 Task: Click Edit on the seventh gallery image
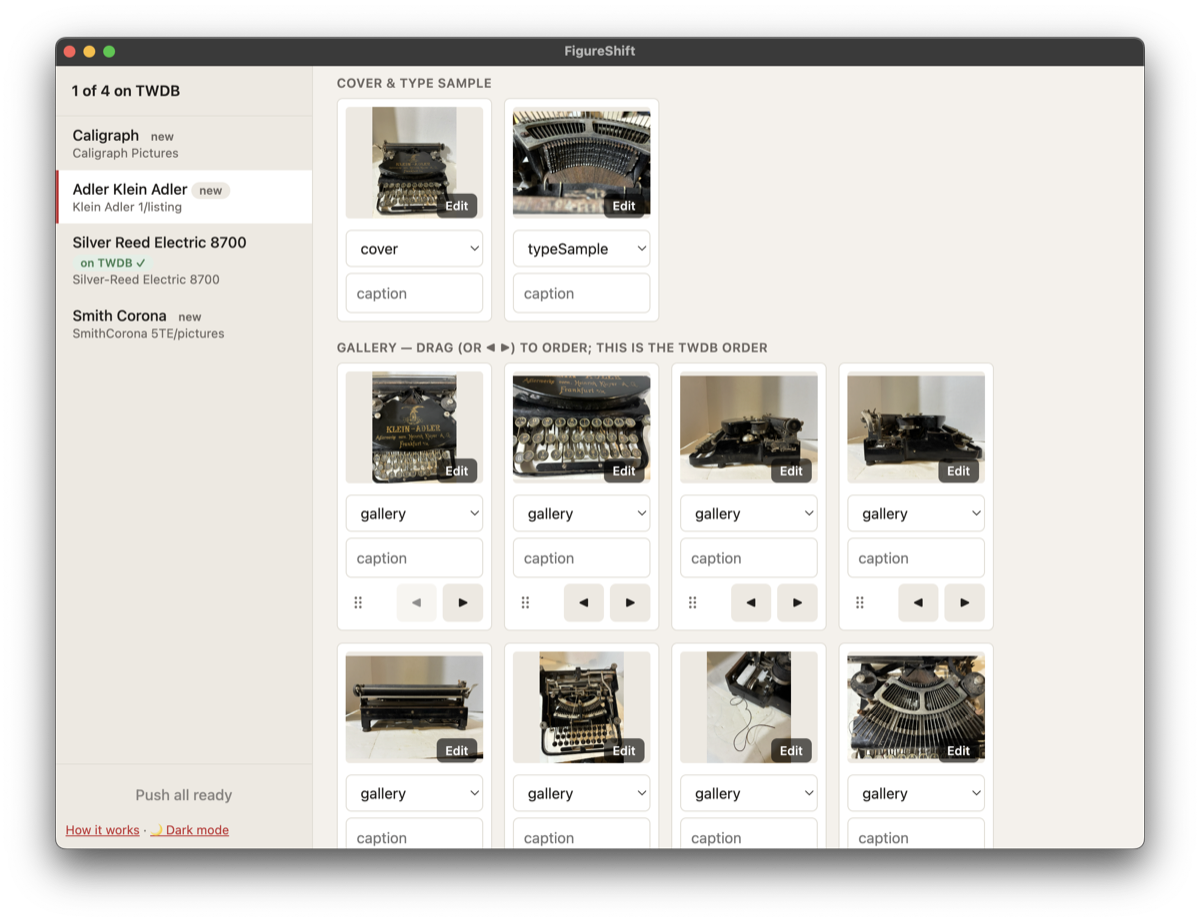(x=791, y=751)
